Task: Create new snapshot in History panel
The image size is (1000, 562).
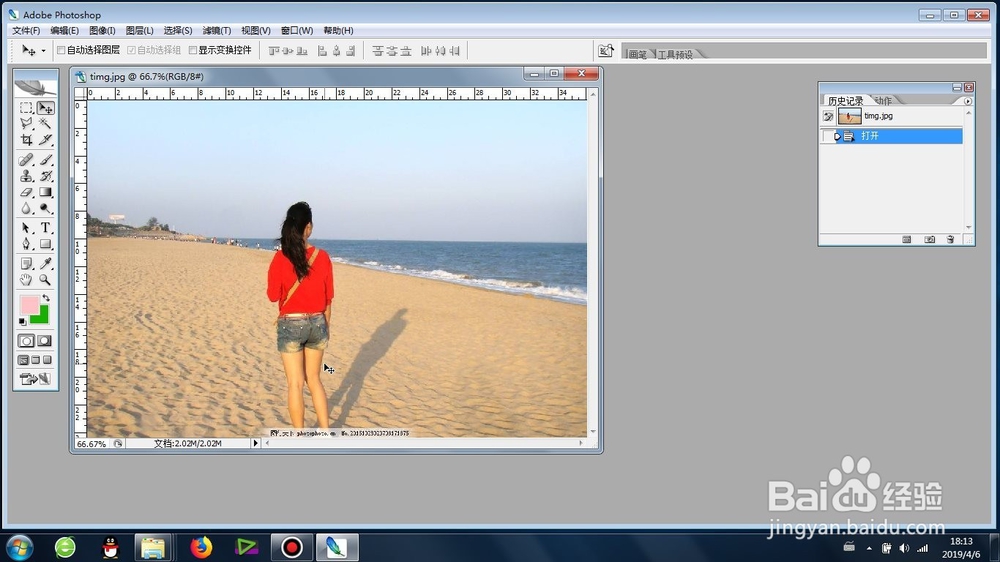Action: pos(929,239)
